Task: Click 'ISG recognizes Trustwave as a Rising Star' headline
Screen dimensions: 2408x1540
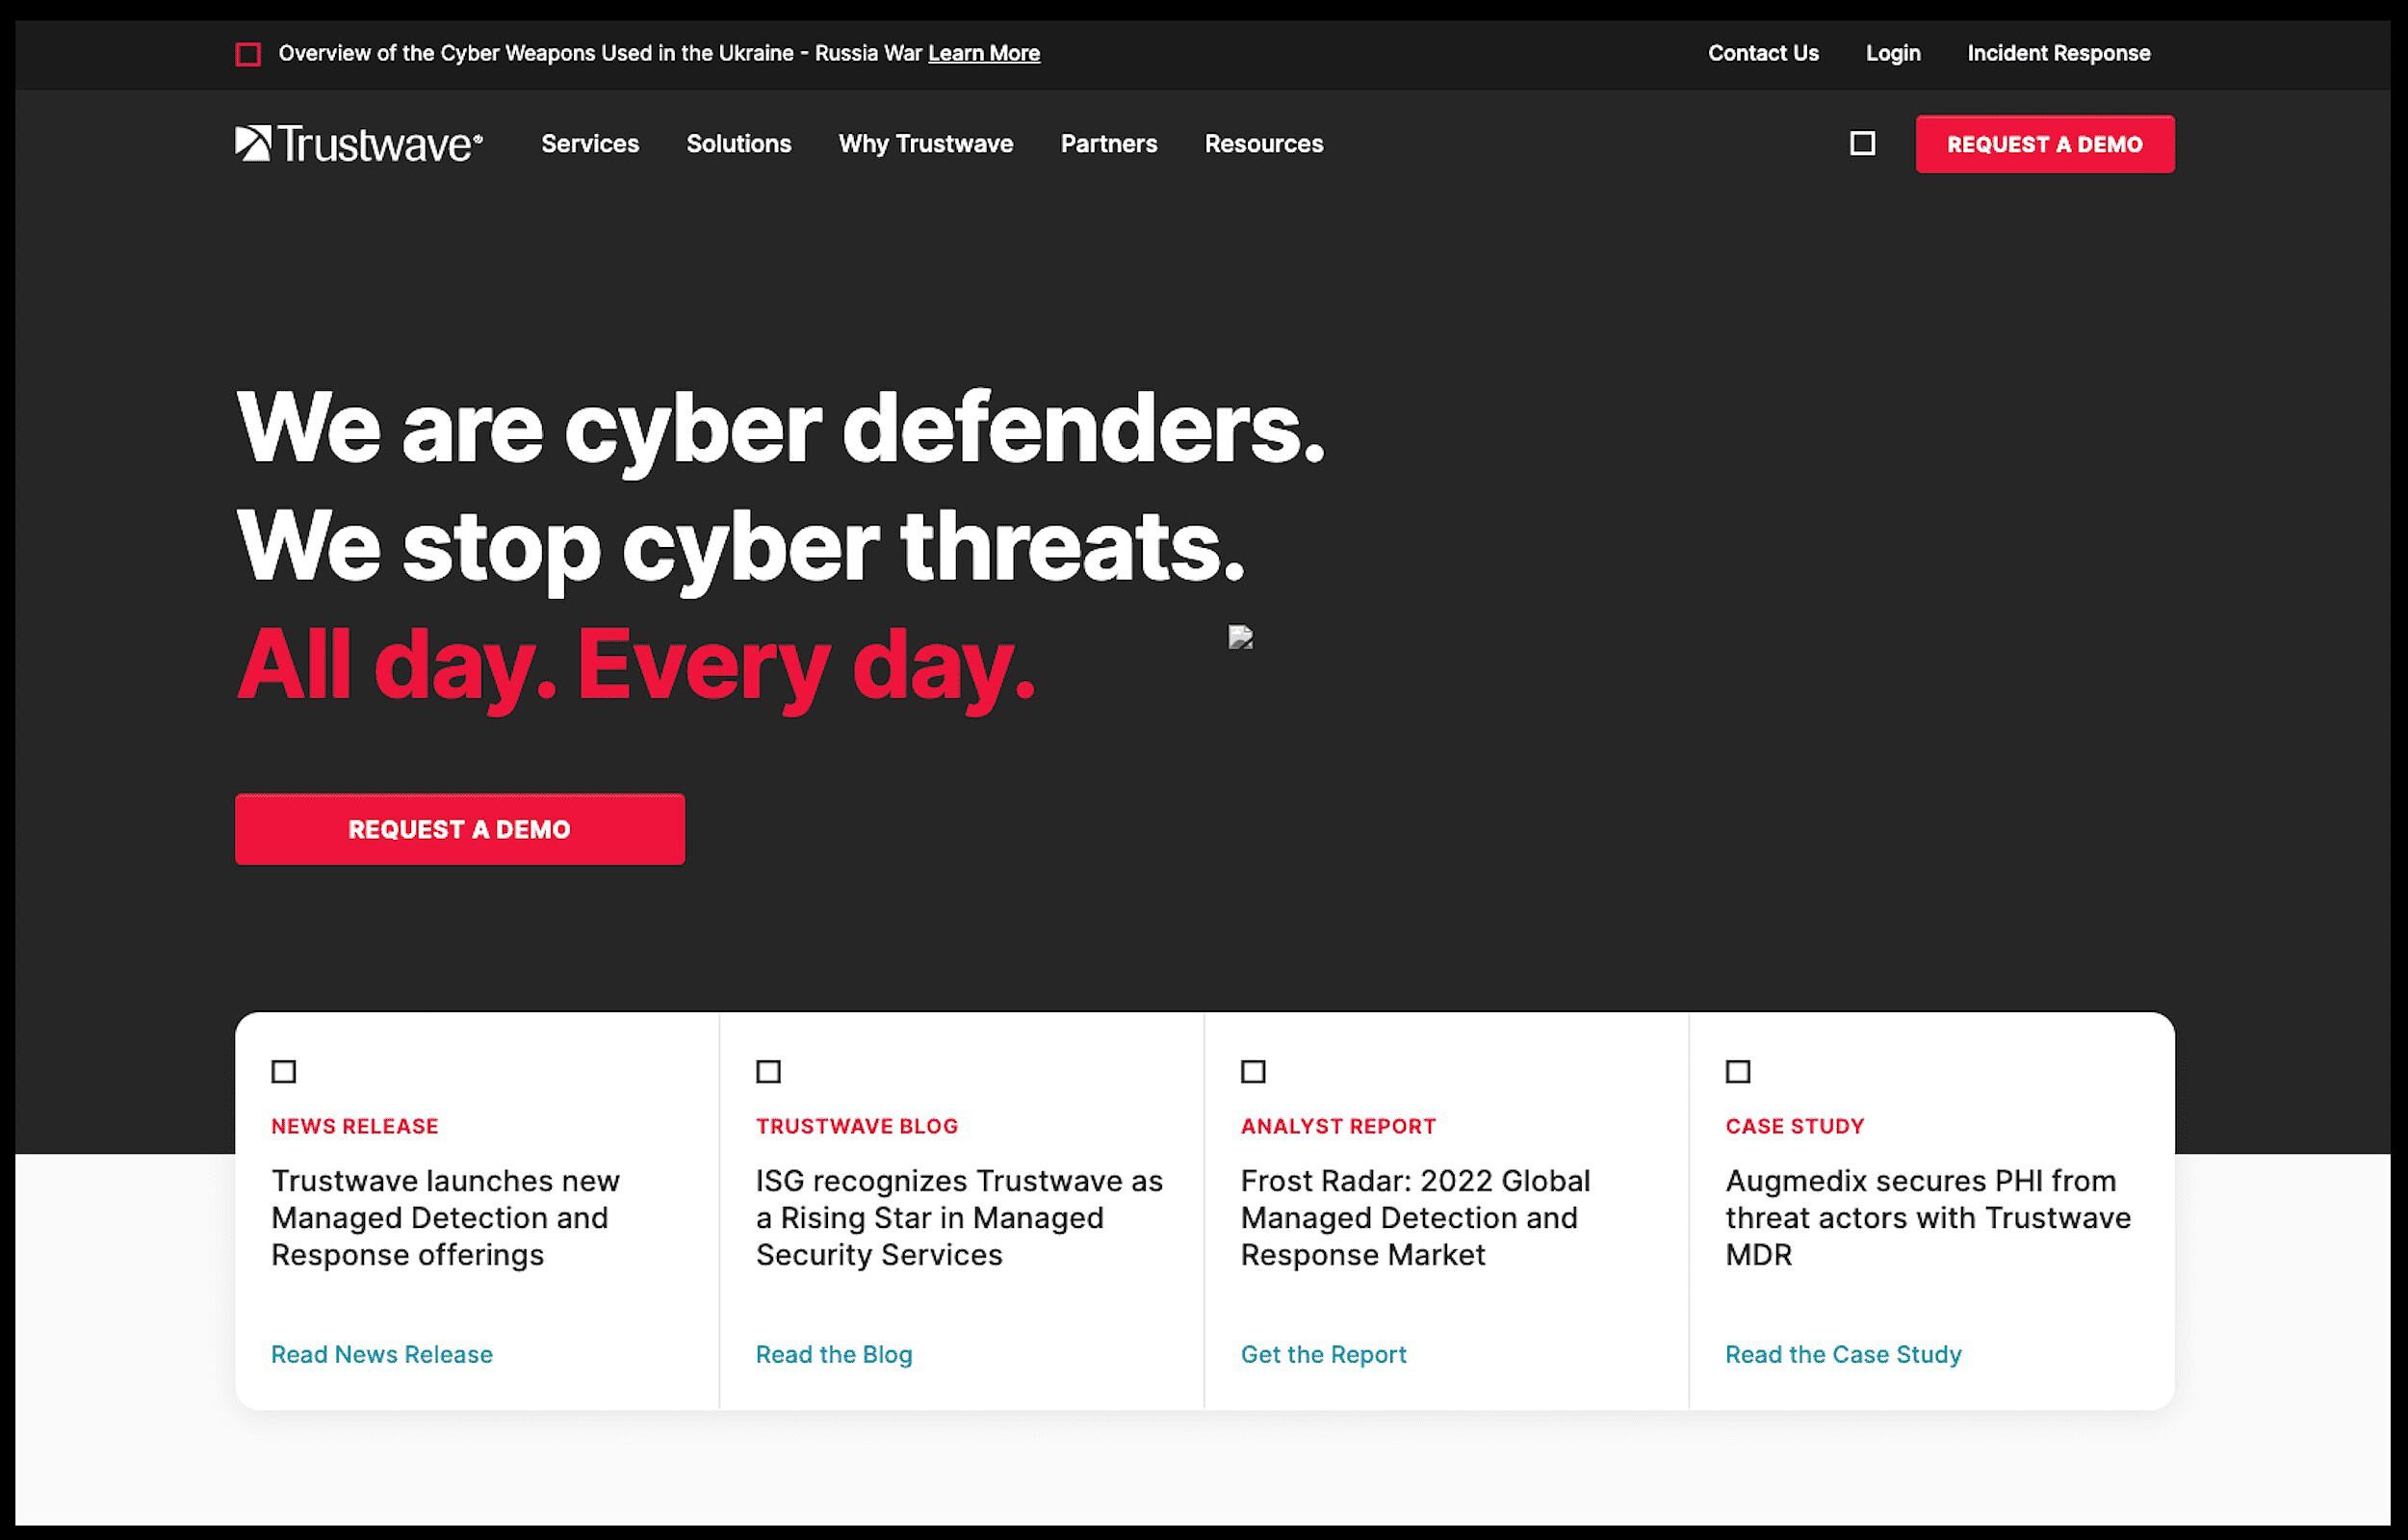Action: [x=959, y=1217]
